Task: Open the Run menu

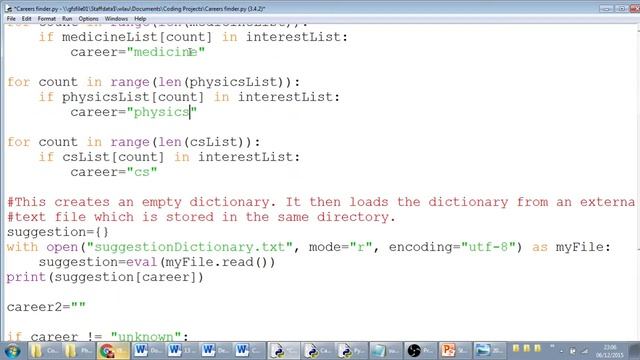Action: [67, 19]
